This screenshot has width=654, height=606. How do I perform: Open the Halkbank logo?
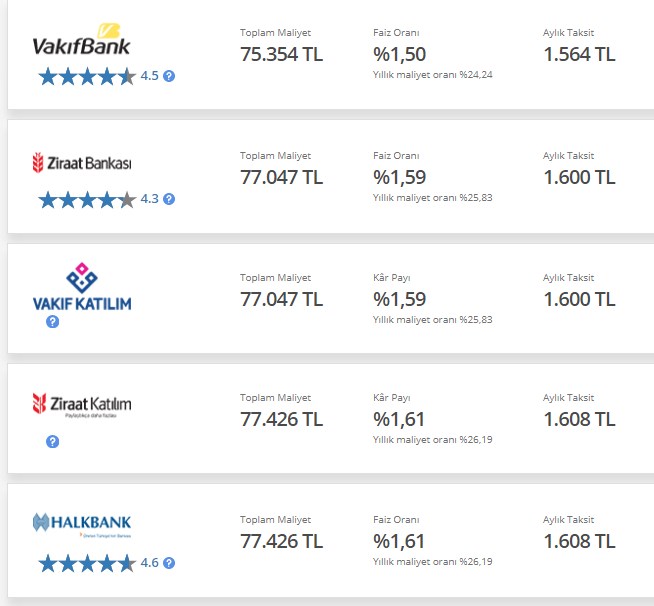(x=82, y=525)
